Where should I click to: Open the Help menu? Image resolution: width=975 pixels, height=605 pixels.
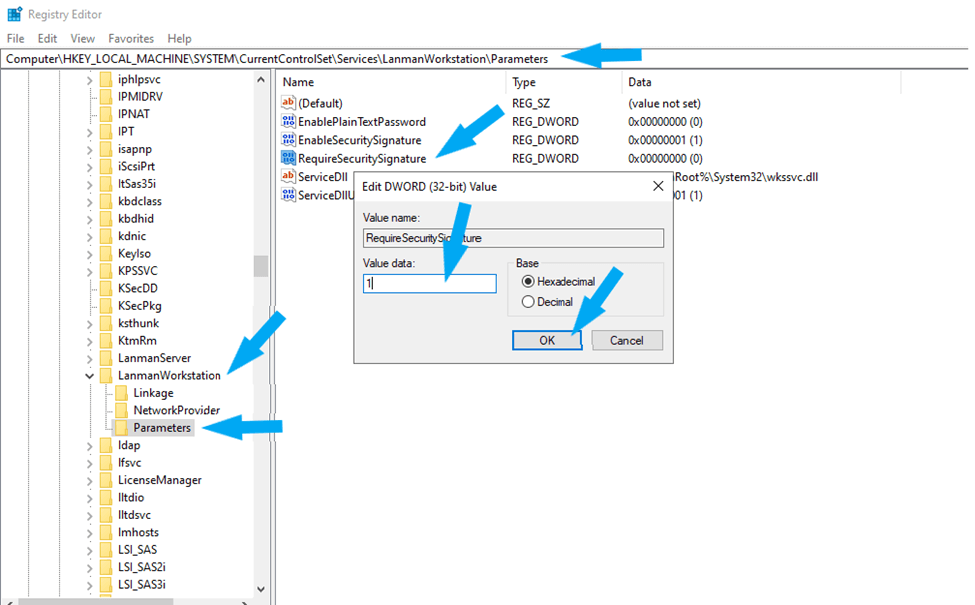point(179,39)
